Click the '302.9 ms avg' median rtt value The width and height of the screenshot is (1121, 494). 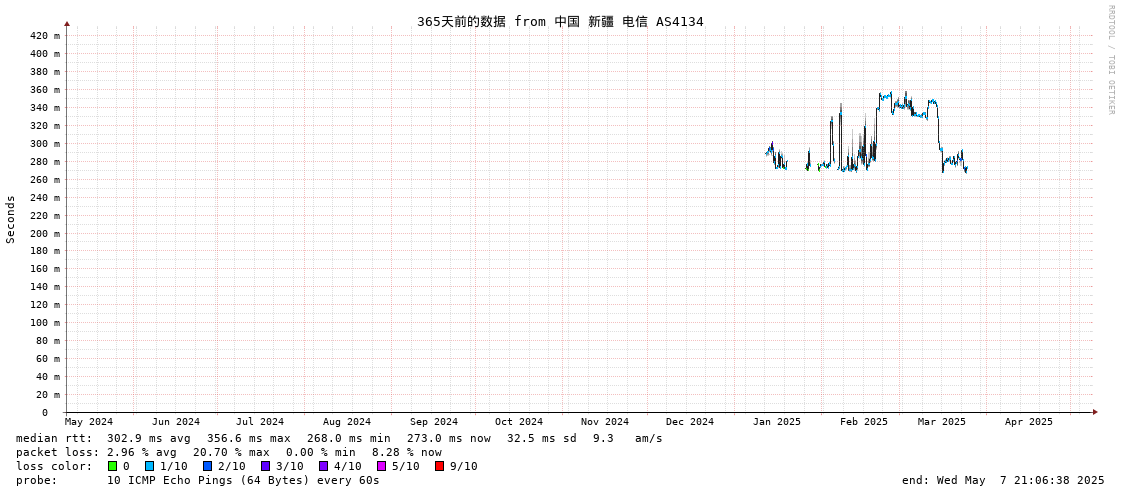point(150,438)
